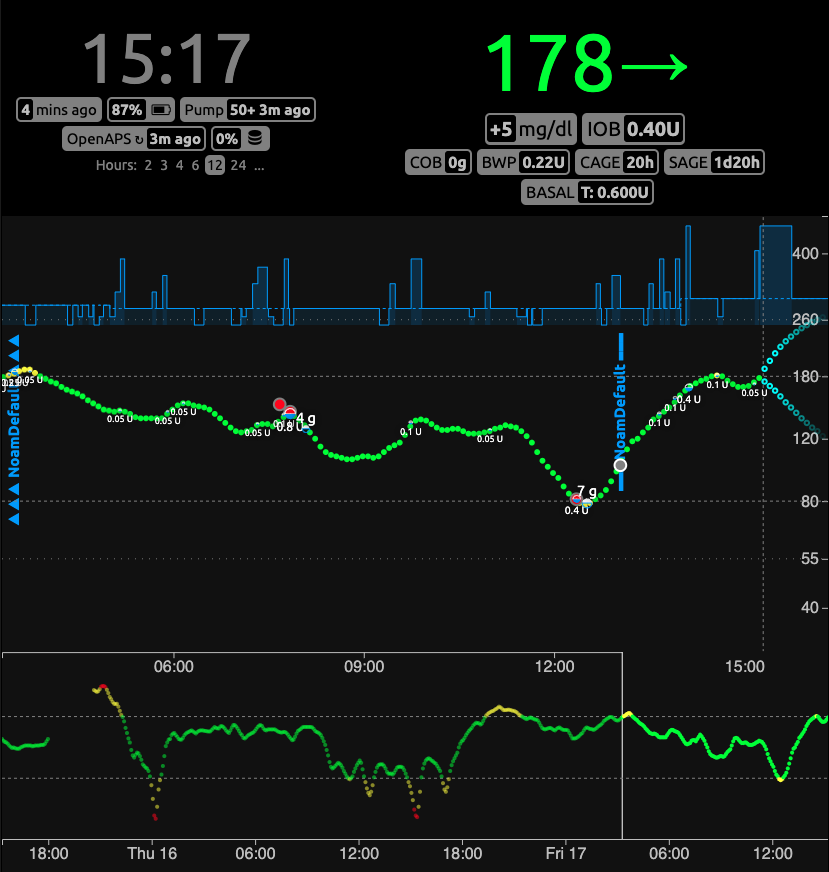829x872 pixels.
Task: Select the 4 hours view option
Action: click(x=179, y=166)
